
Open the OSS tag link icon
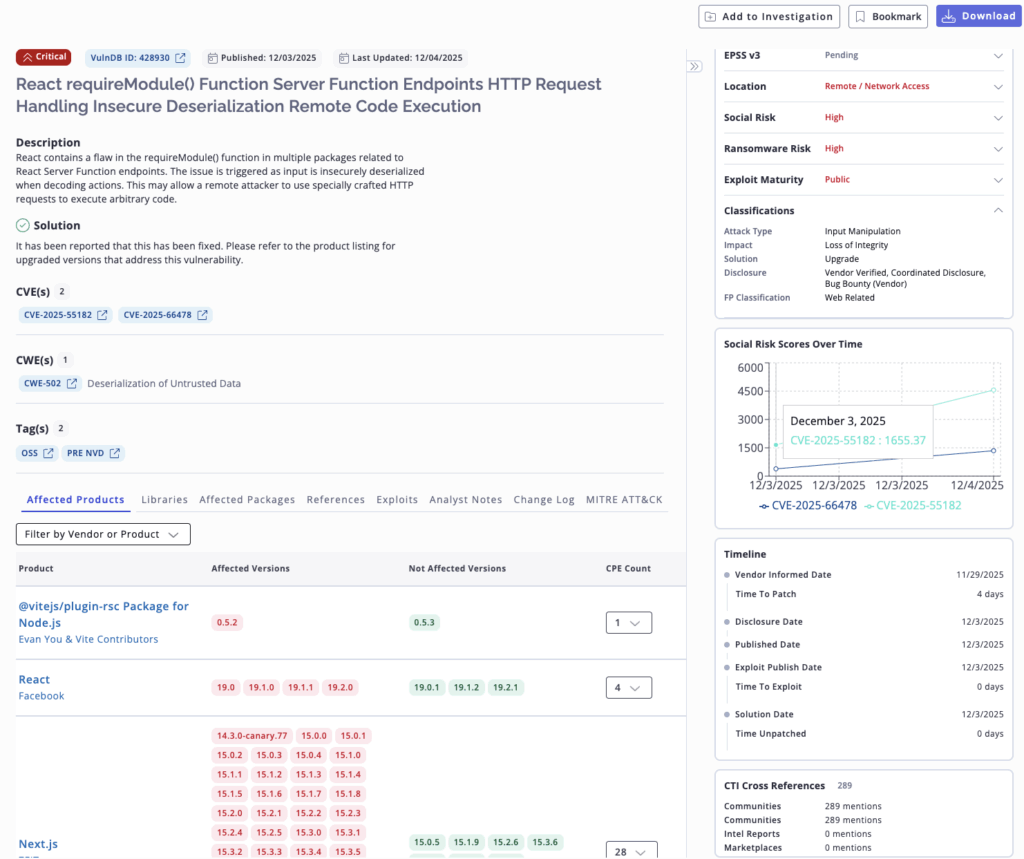48,453
